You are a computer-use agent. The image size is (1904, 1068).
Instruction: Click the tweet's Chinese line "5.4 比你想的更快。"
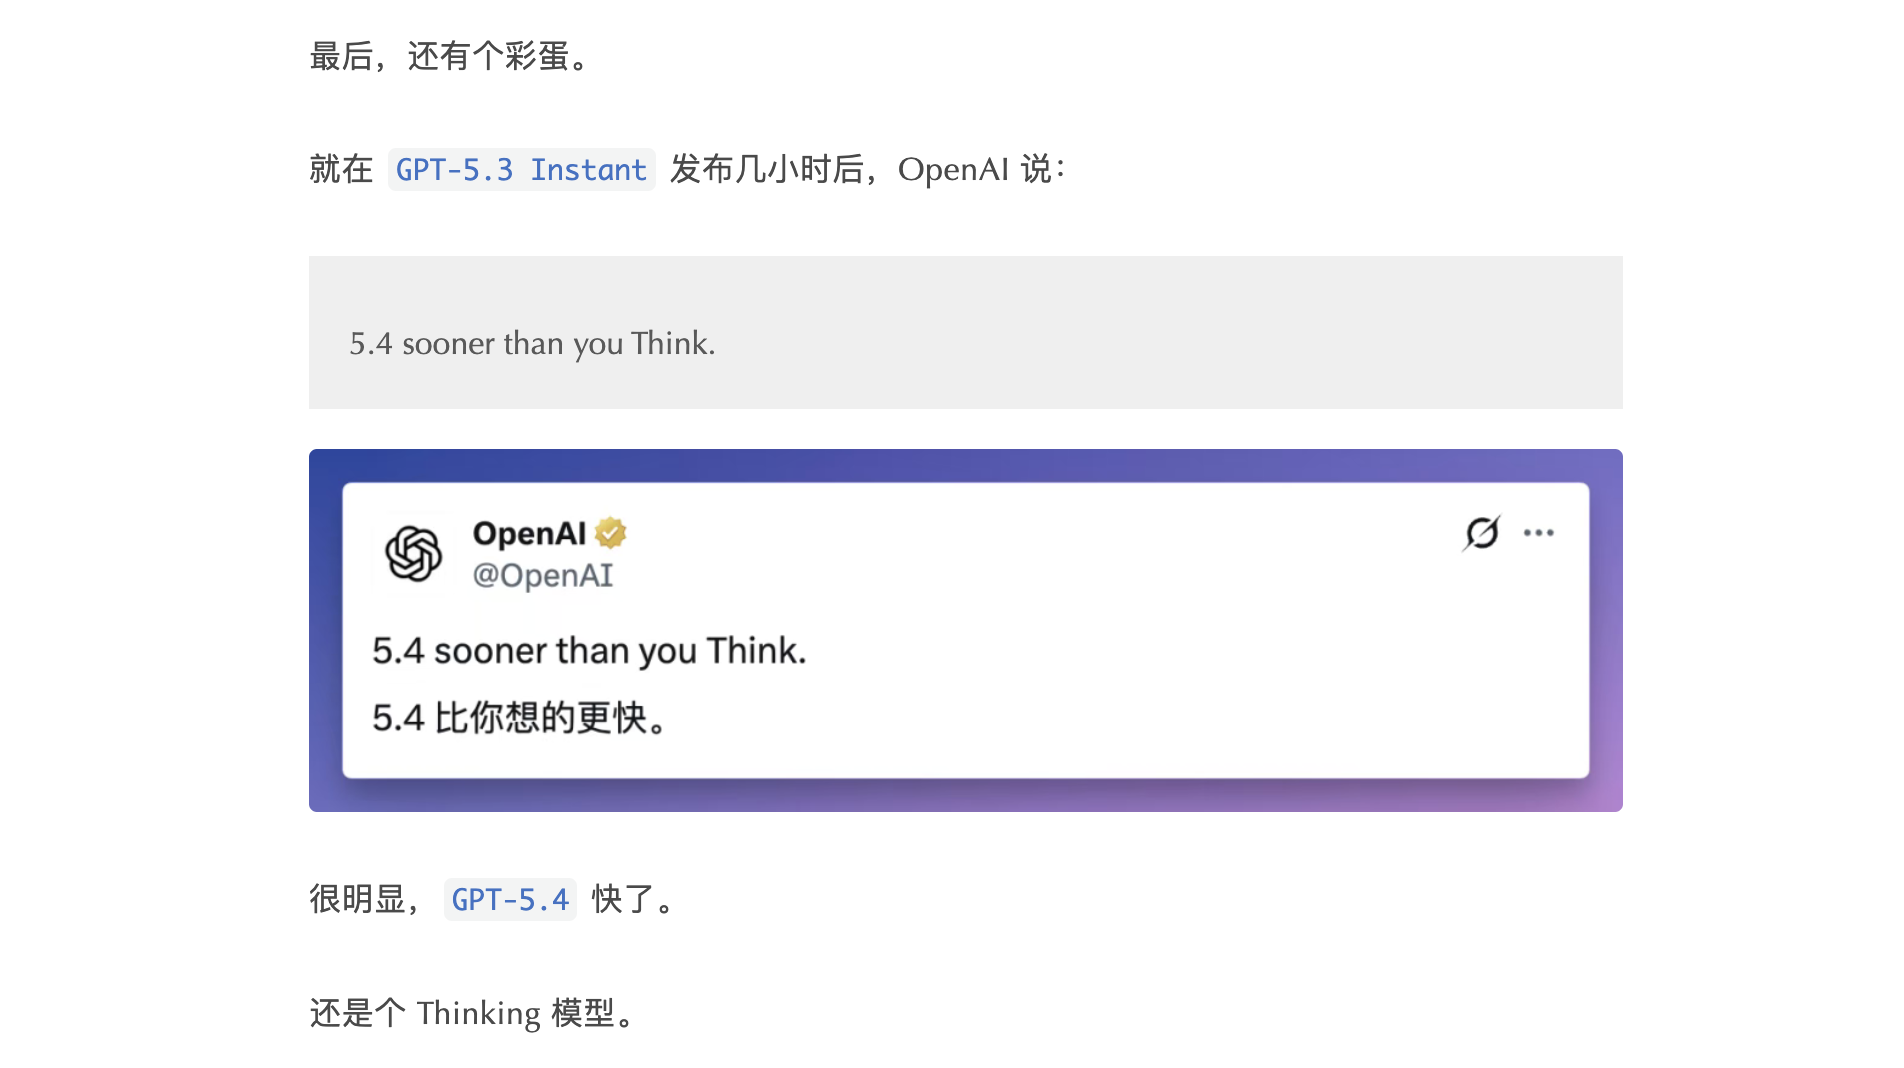[x=519, y=718]
